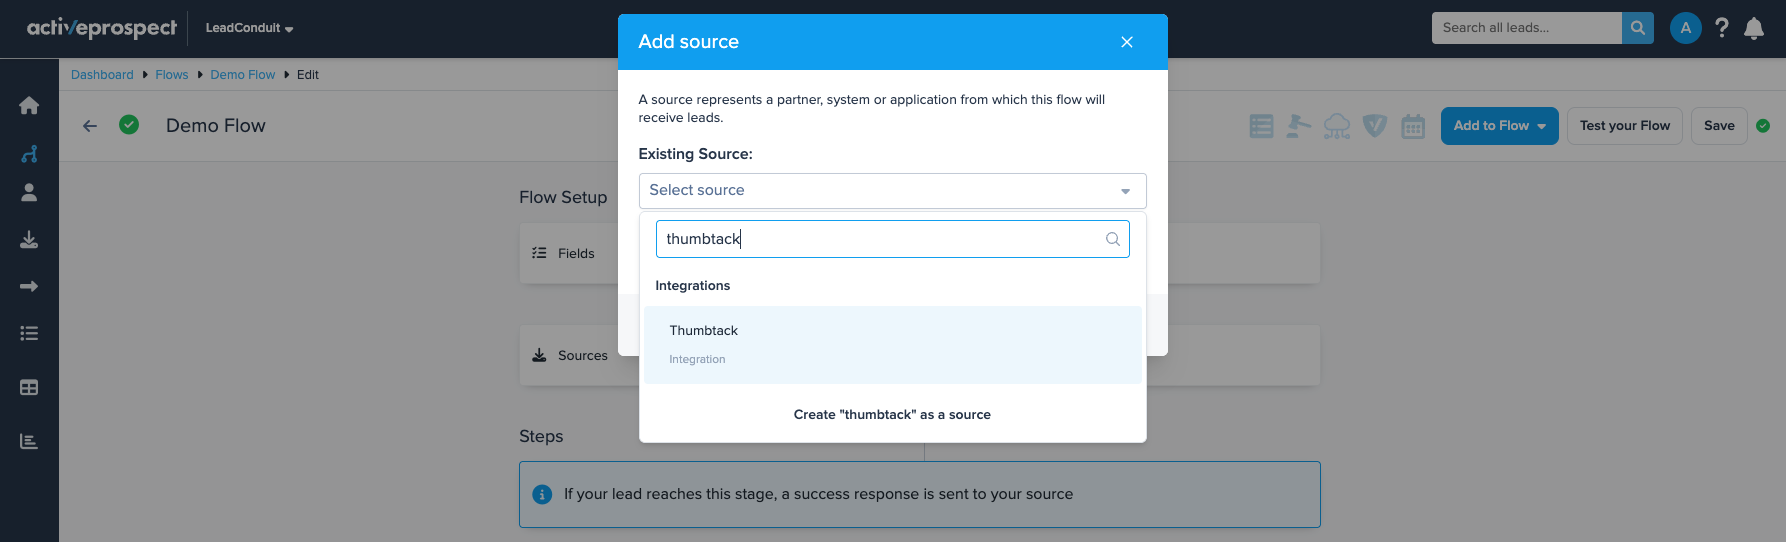Open the LeadConduit product dropdown
The width and height of the screenshot is (1786, 542).
tap(249, 28)
